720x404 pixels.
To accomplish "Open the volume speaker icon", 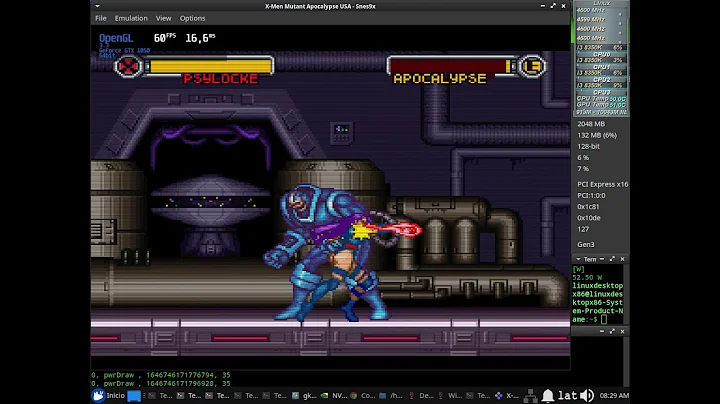I will point(587,395).
